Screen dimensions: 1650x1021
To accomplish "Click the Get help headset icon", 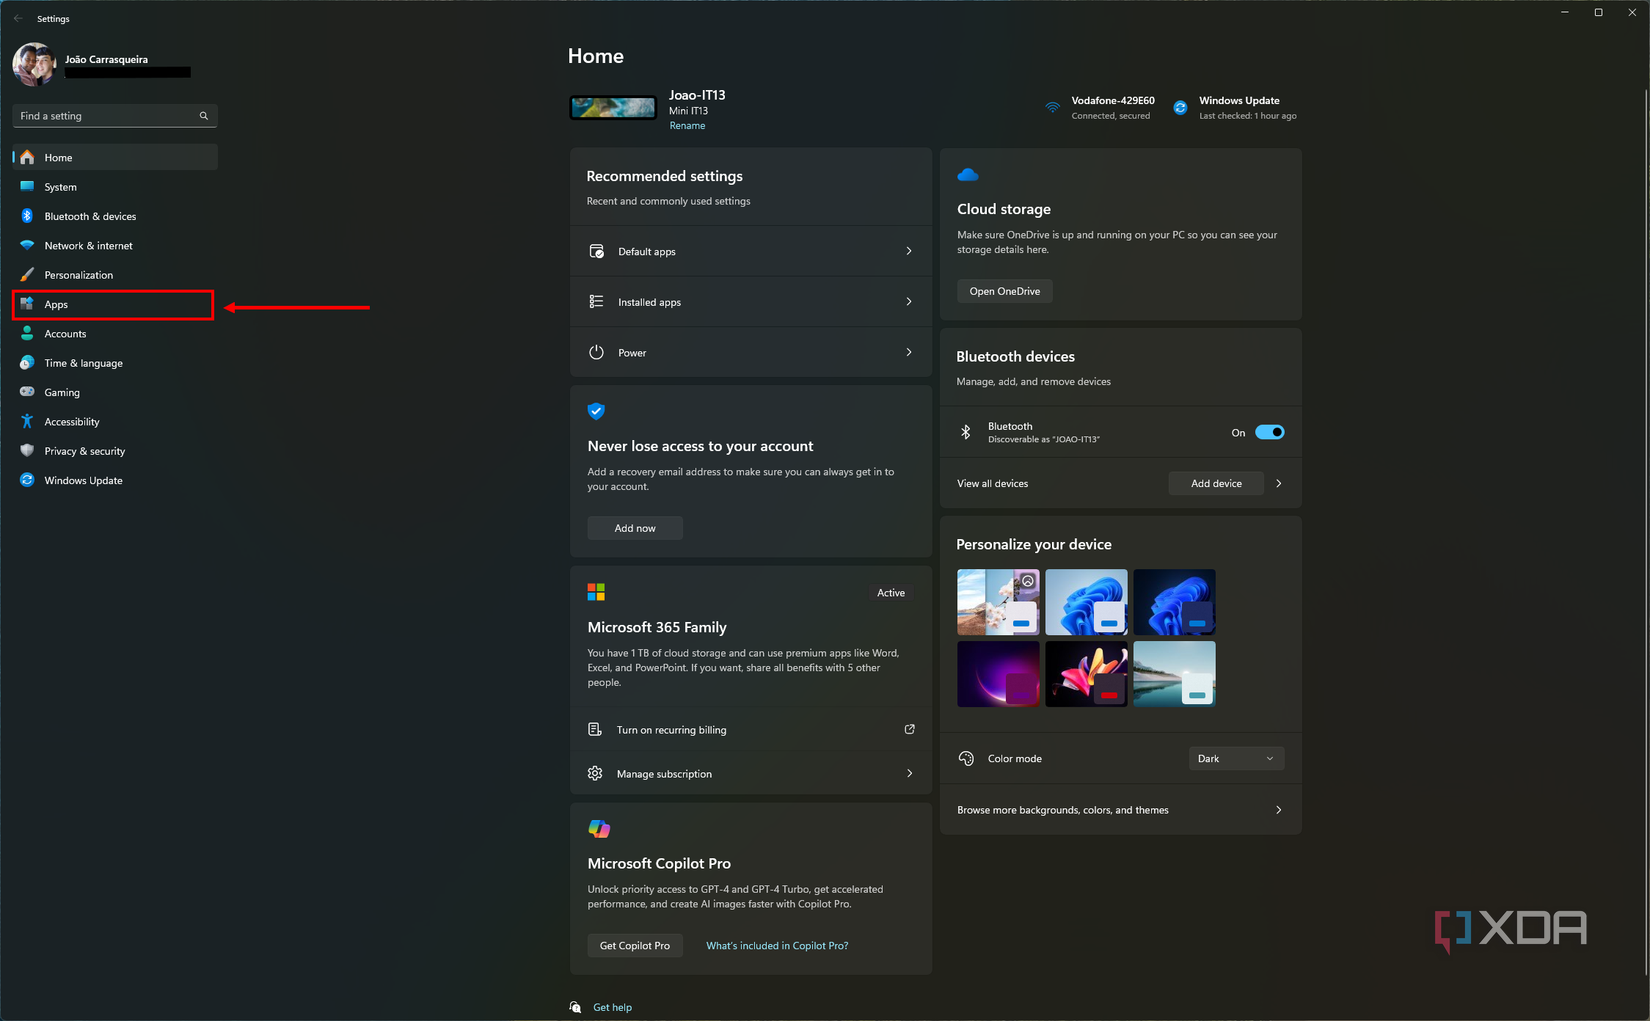I will [575, 1007].
